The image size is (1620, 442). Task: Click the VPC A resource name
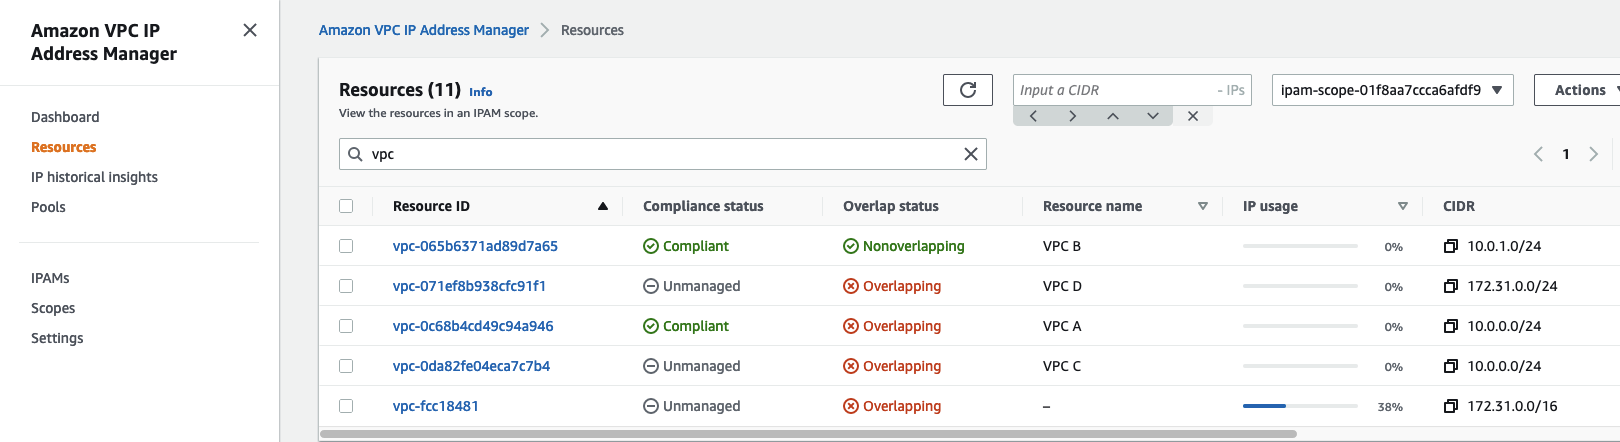tap(1062, 326)
